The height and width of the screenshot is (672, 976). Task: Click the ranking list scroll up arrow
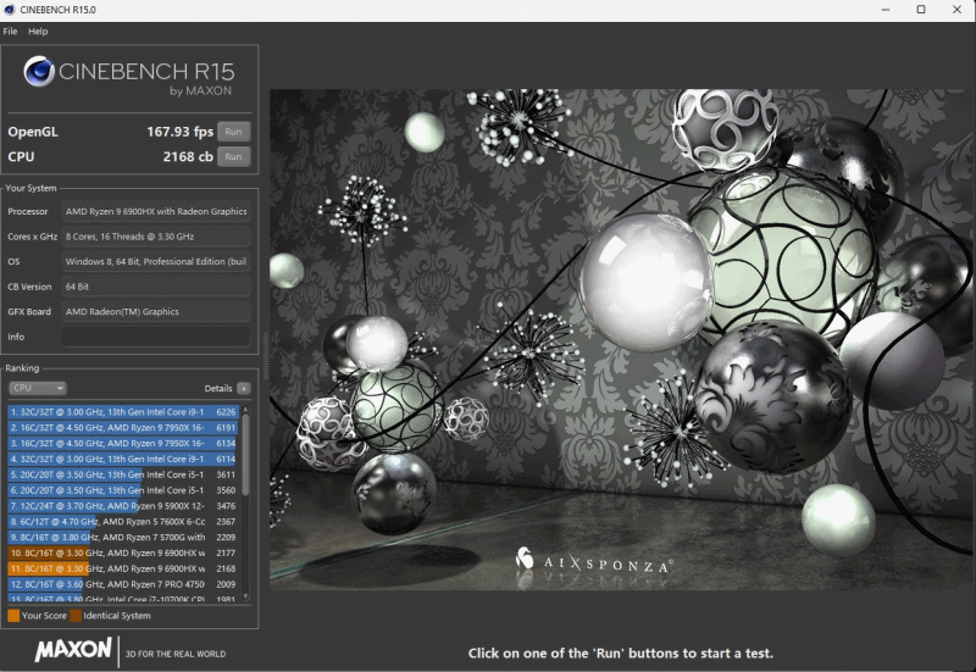[x=246, y=409]
